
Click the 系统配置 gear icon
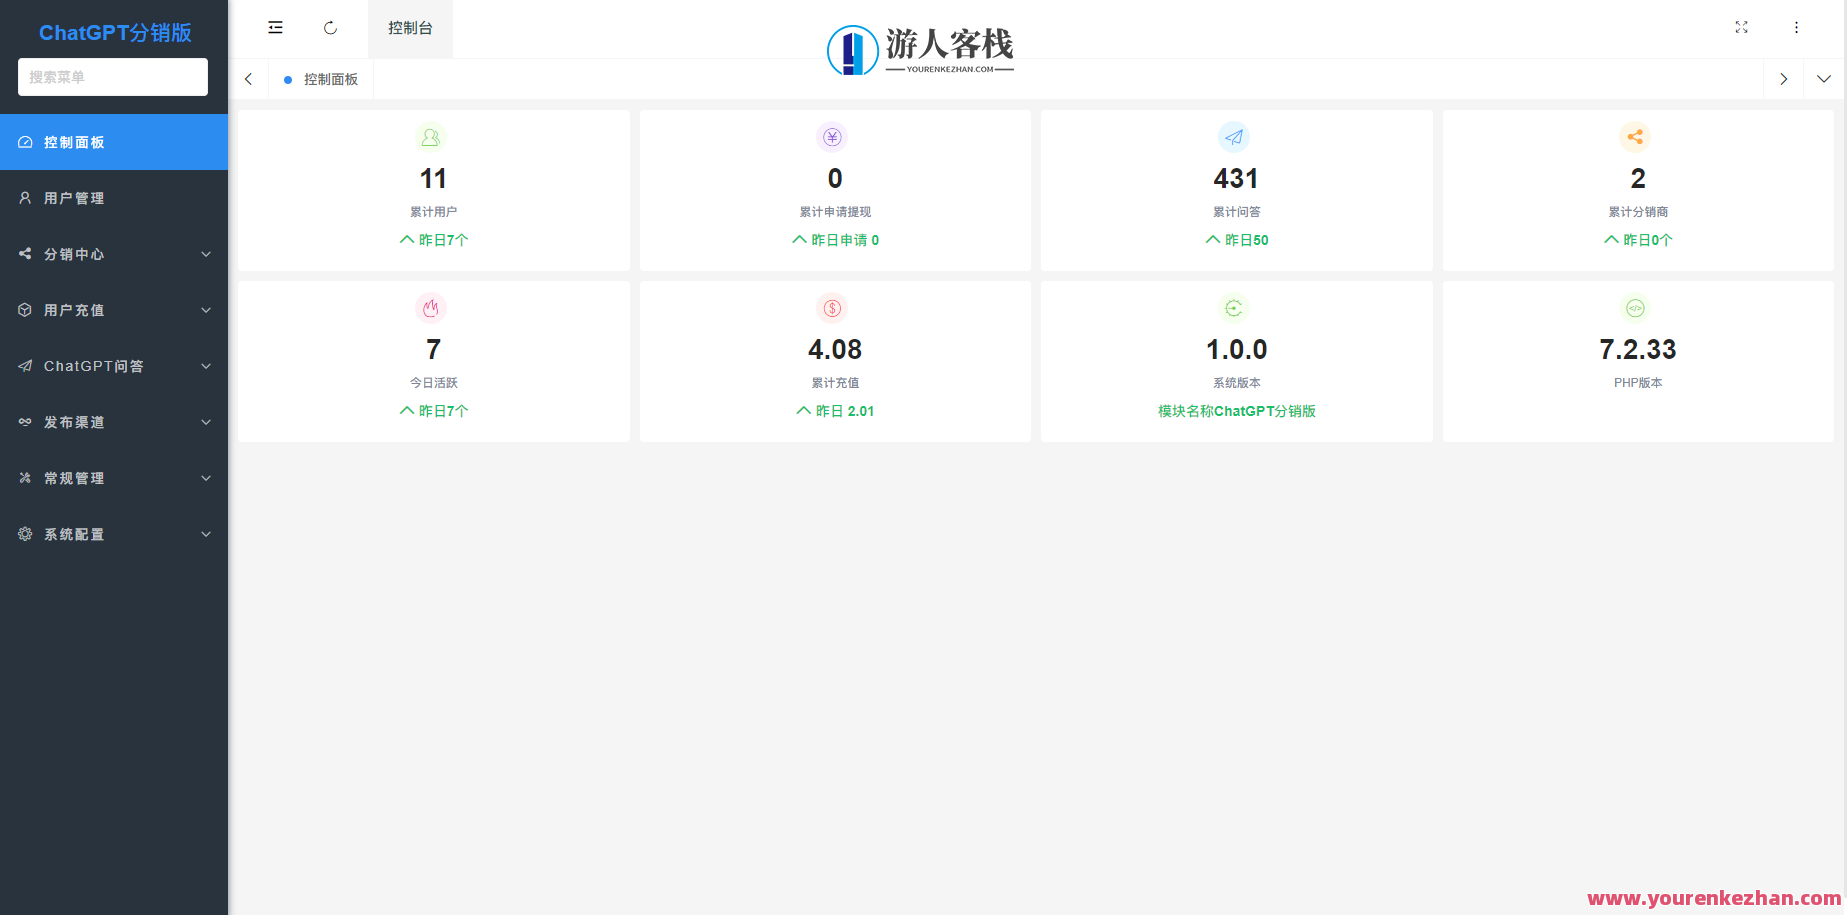tap(24, 534)
